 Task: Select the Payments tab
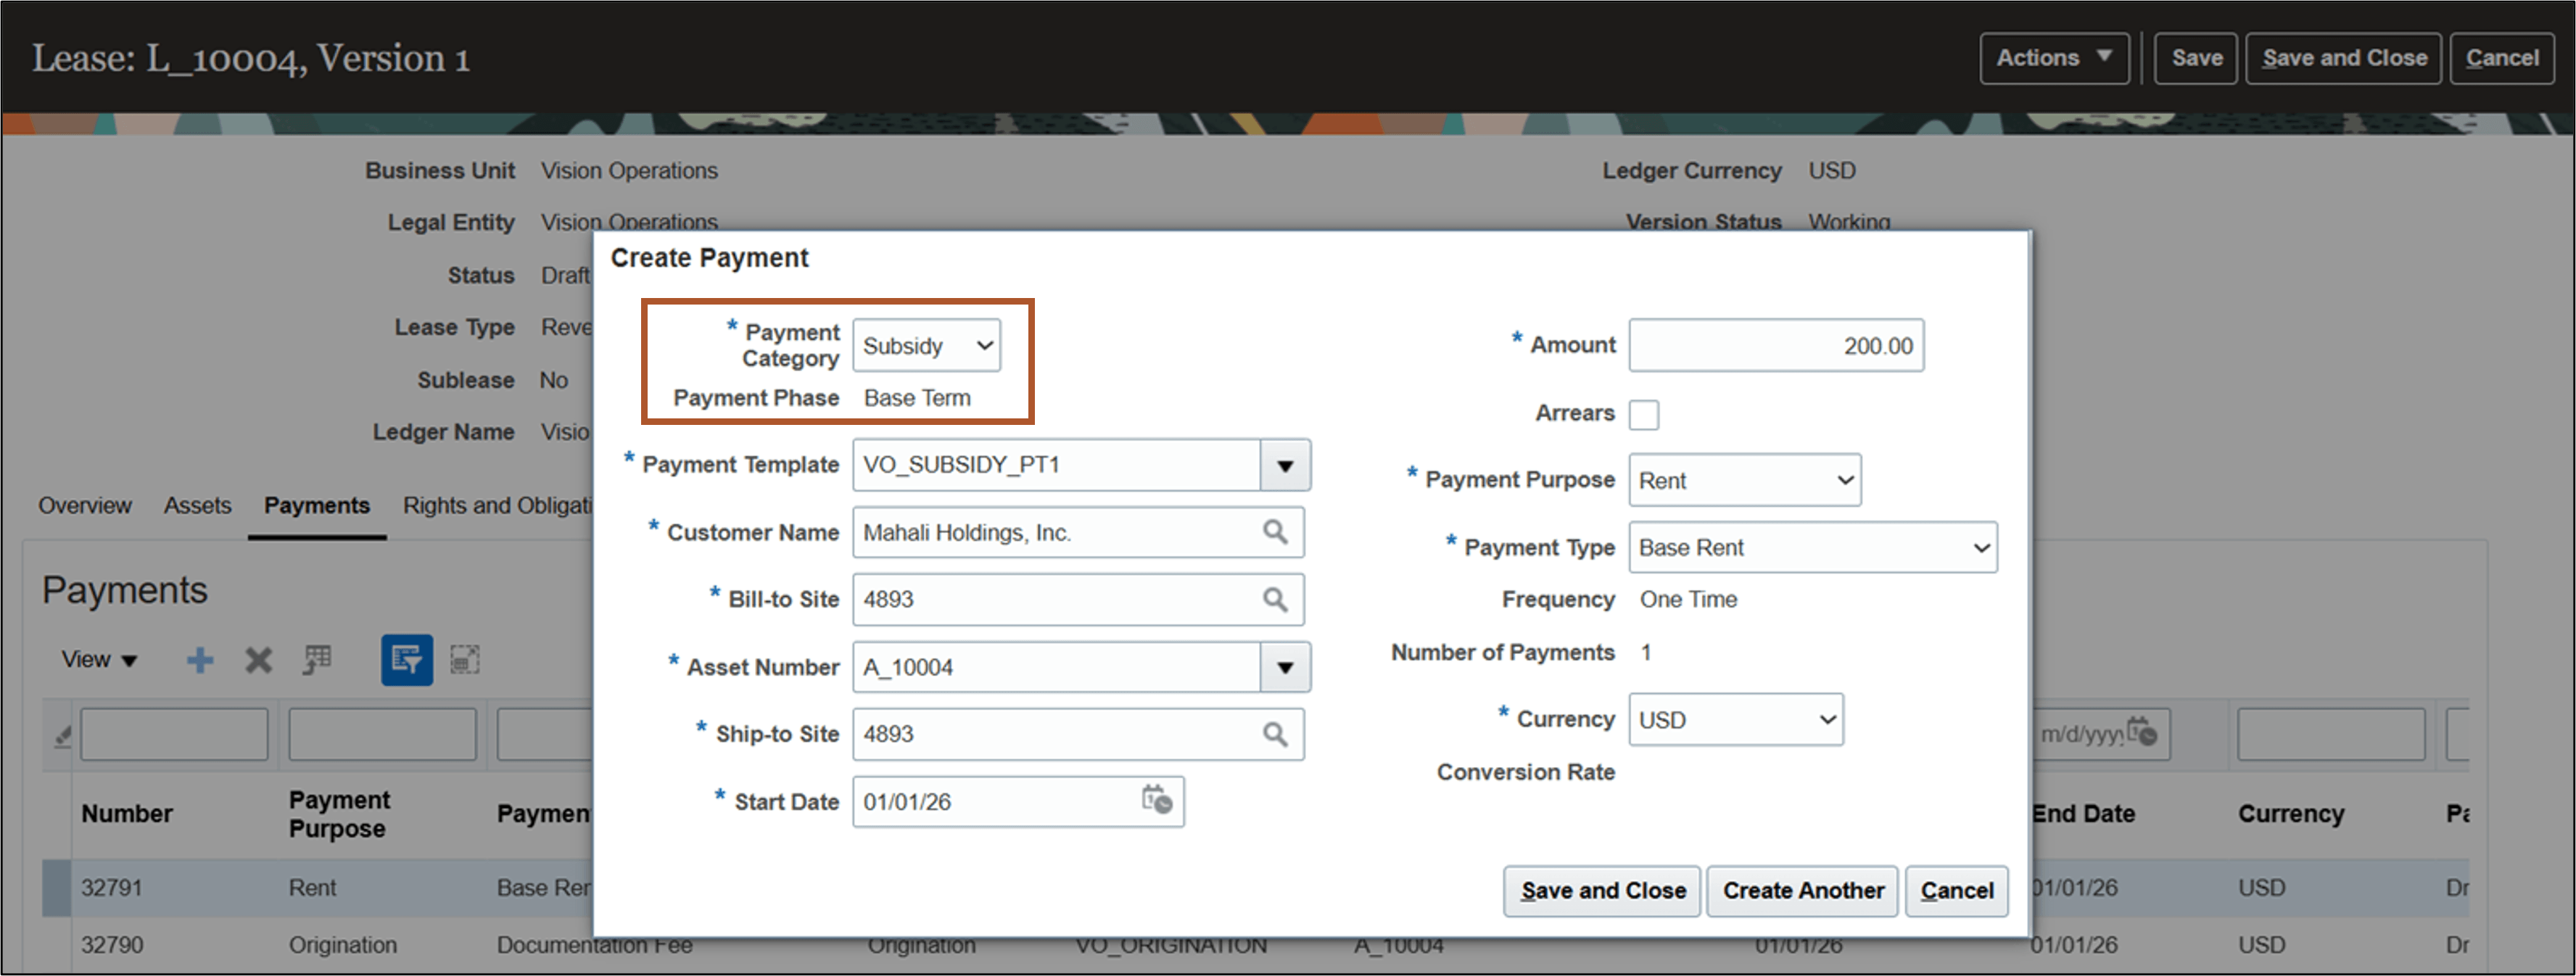tap(317, 506)
